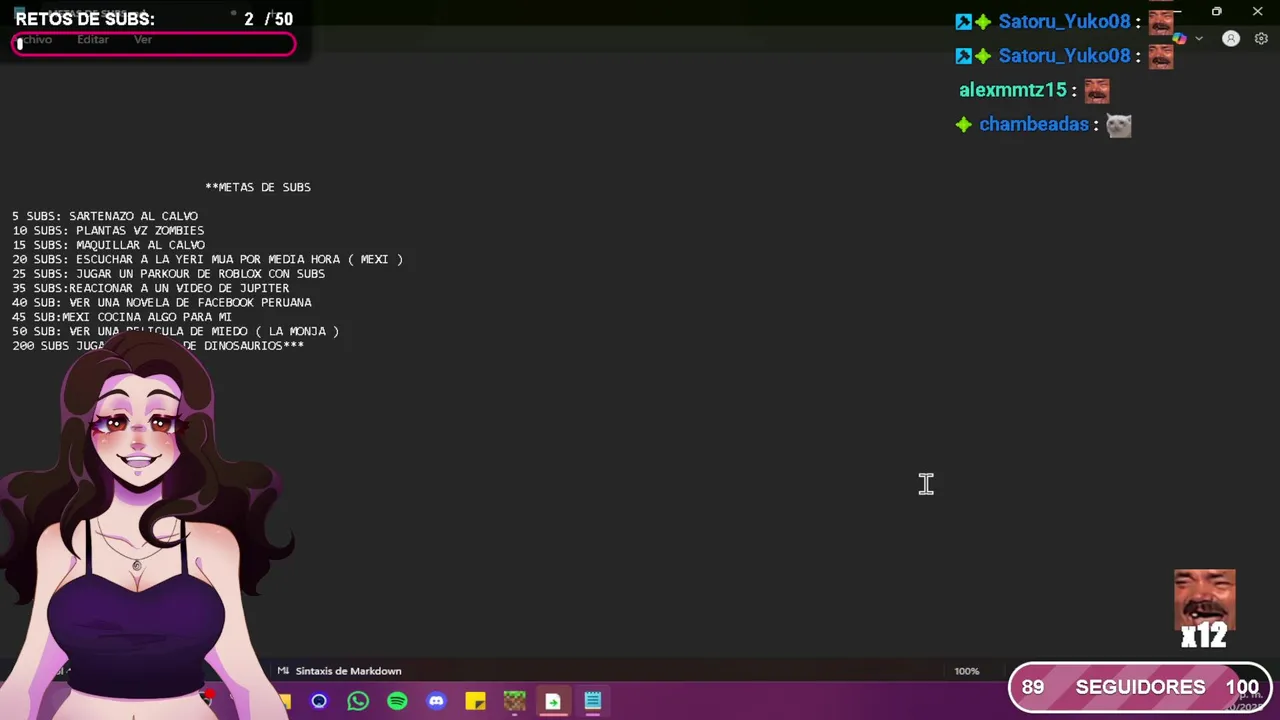The height and width of the screenshot is (720, 1280).
Task: Click the line about escuchar a la Yeri Mua
Action: click(208, 260)
